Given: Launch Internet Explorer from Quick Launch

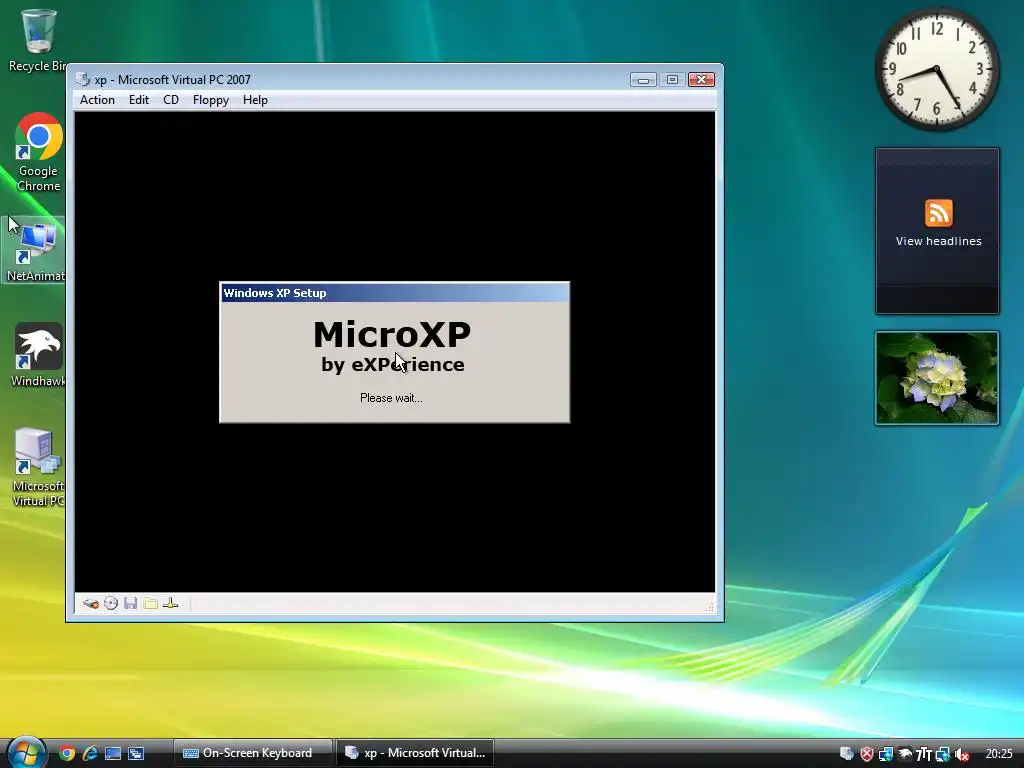Looking at the screenshot, I should tap(89, 753).
